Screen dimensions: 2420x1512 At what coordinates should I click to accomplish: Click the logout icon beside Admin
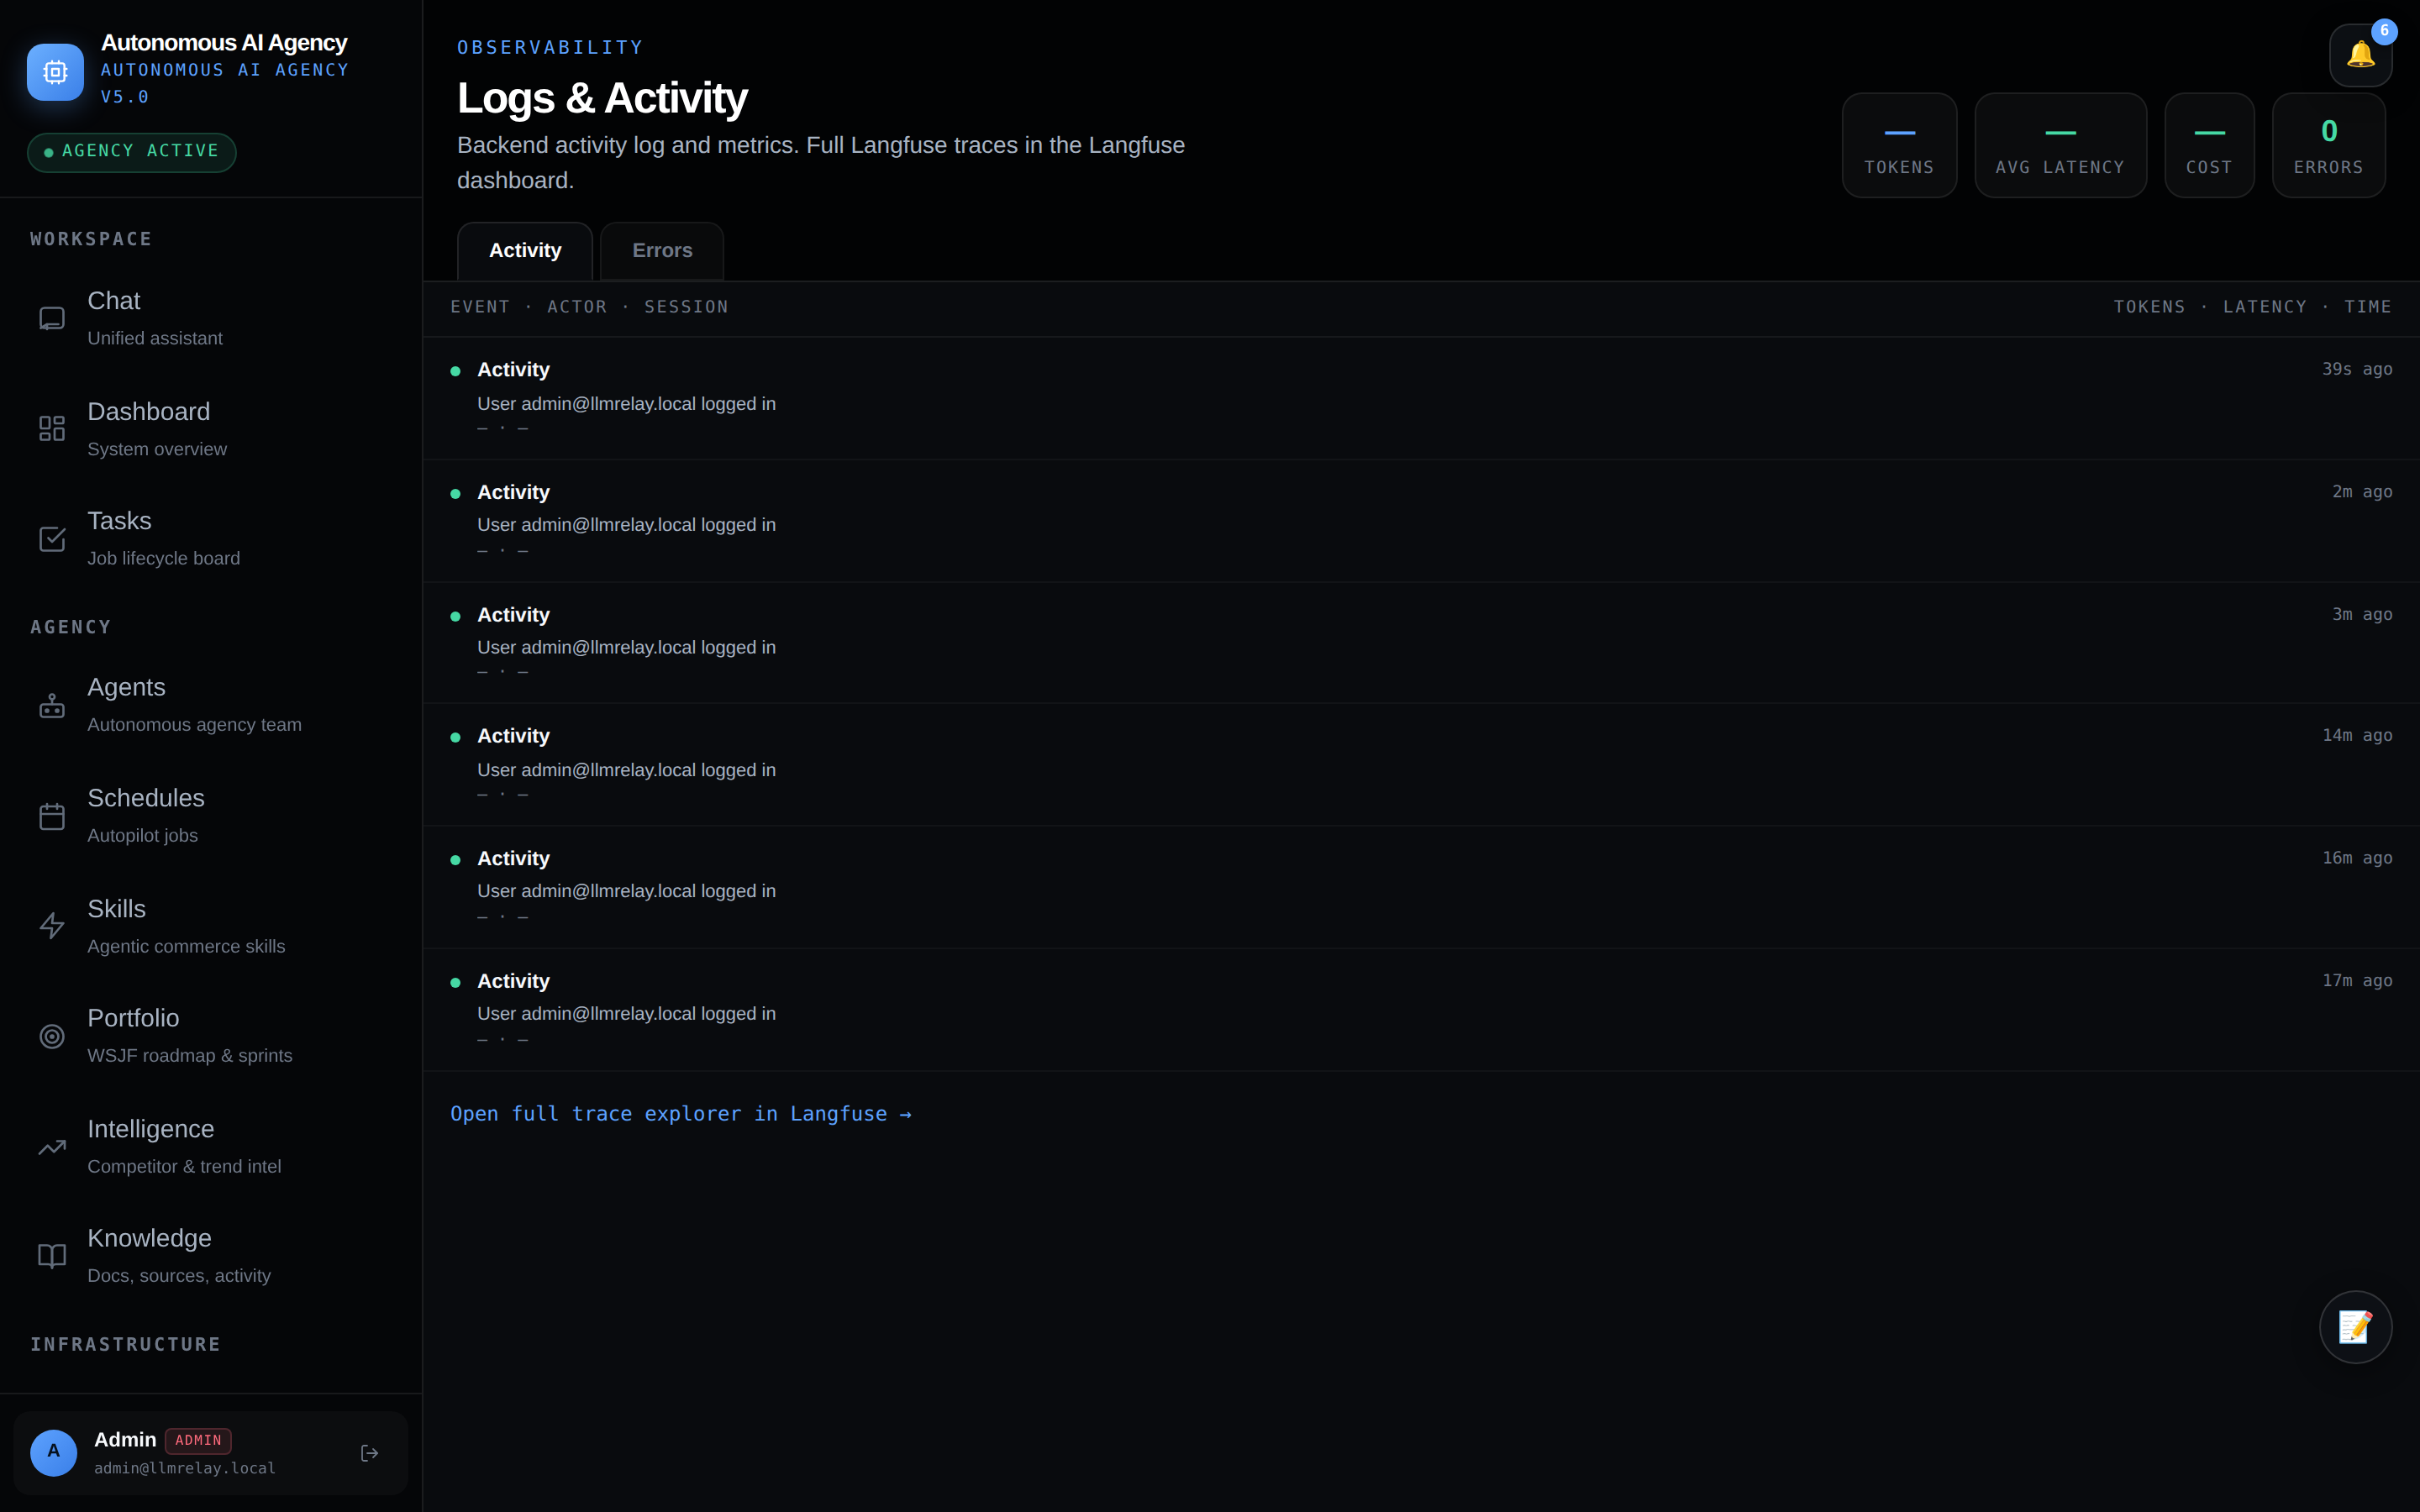click(x=369, y=1453)
